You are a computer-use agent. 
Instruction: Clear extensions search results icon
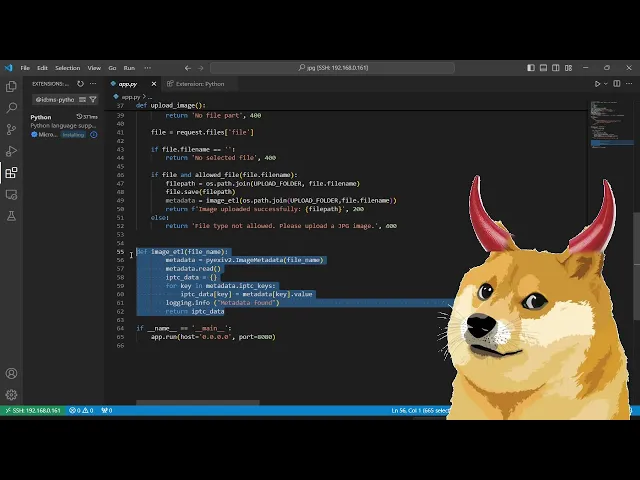pos(82,100)
